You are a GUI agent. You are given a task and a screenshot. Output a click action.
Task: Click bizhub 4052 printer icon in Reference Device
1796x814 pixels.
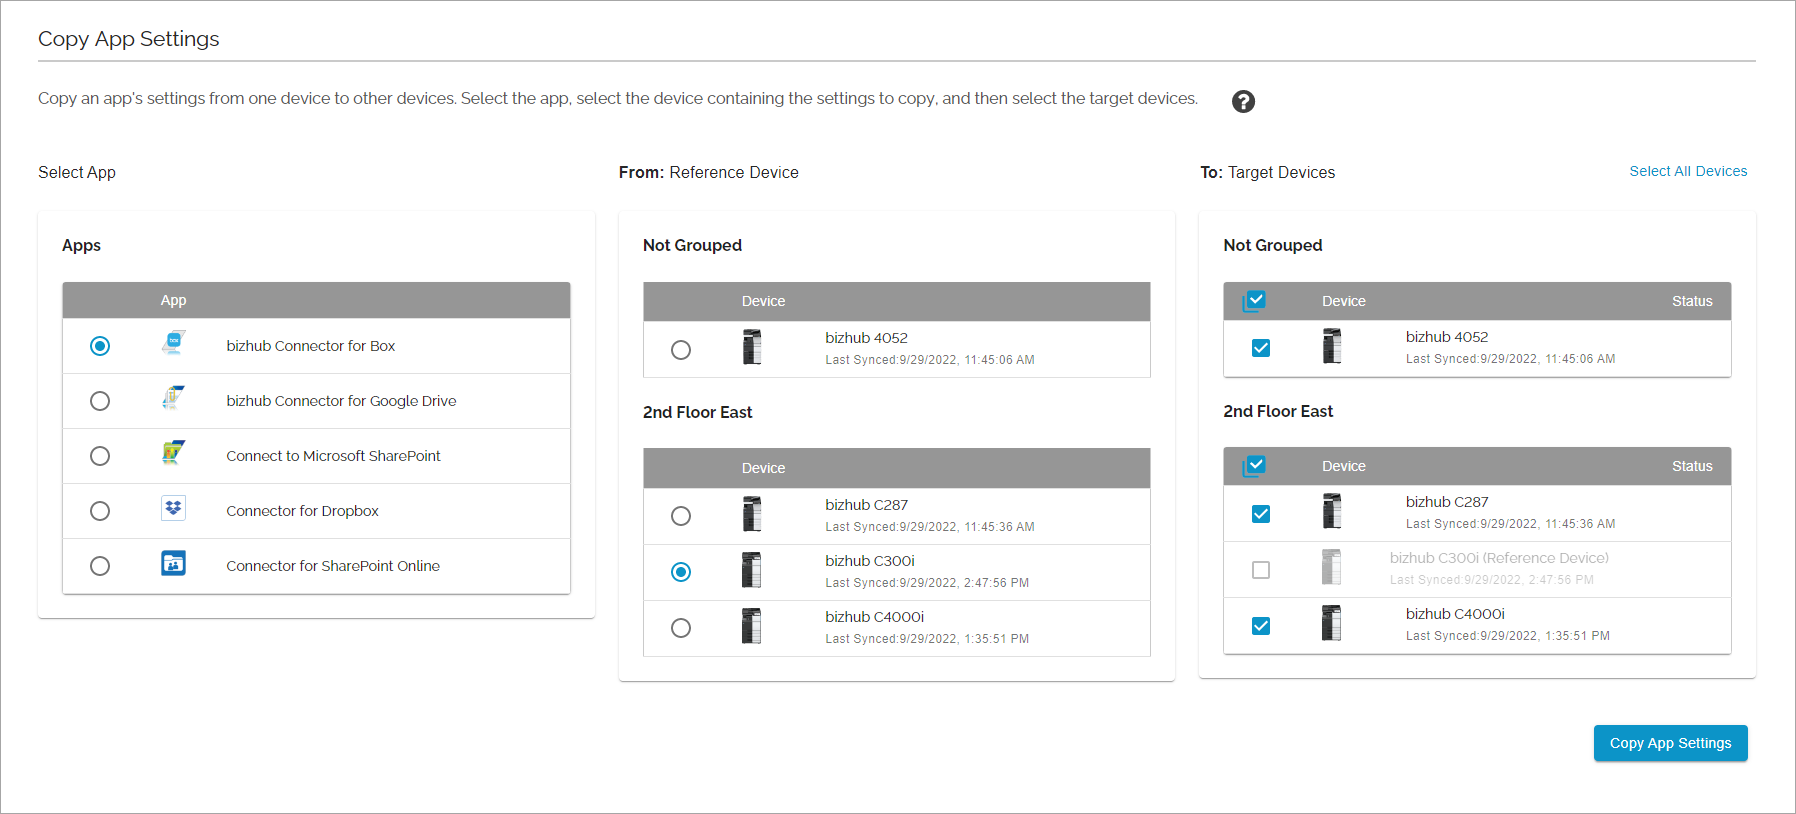(752, 347)
